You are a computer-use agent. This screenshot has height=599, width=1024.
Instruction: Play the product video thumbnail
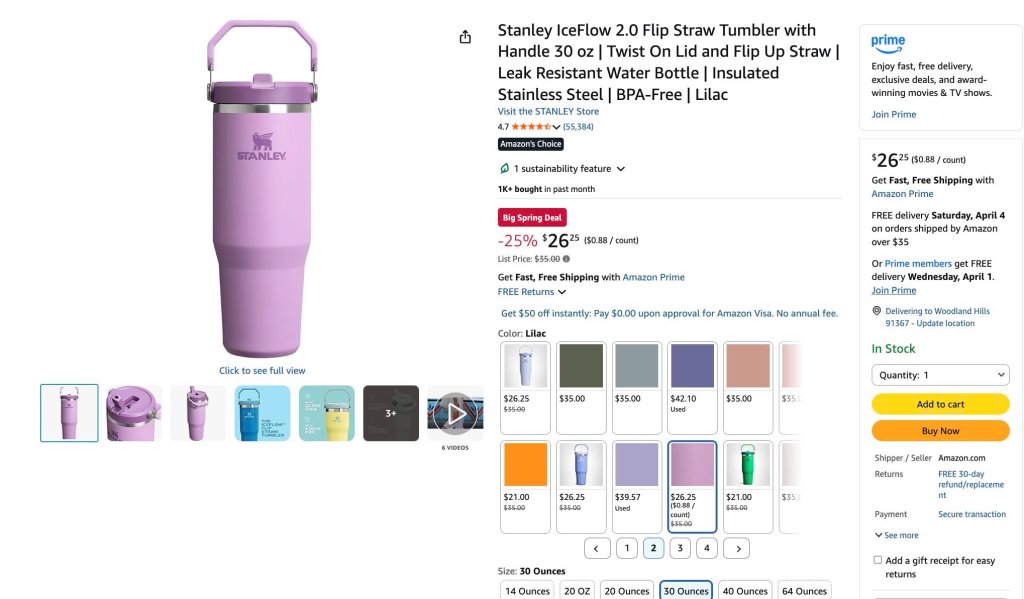[455, 413]
